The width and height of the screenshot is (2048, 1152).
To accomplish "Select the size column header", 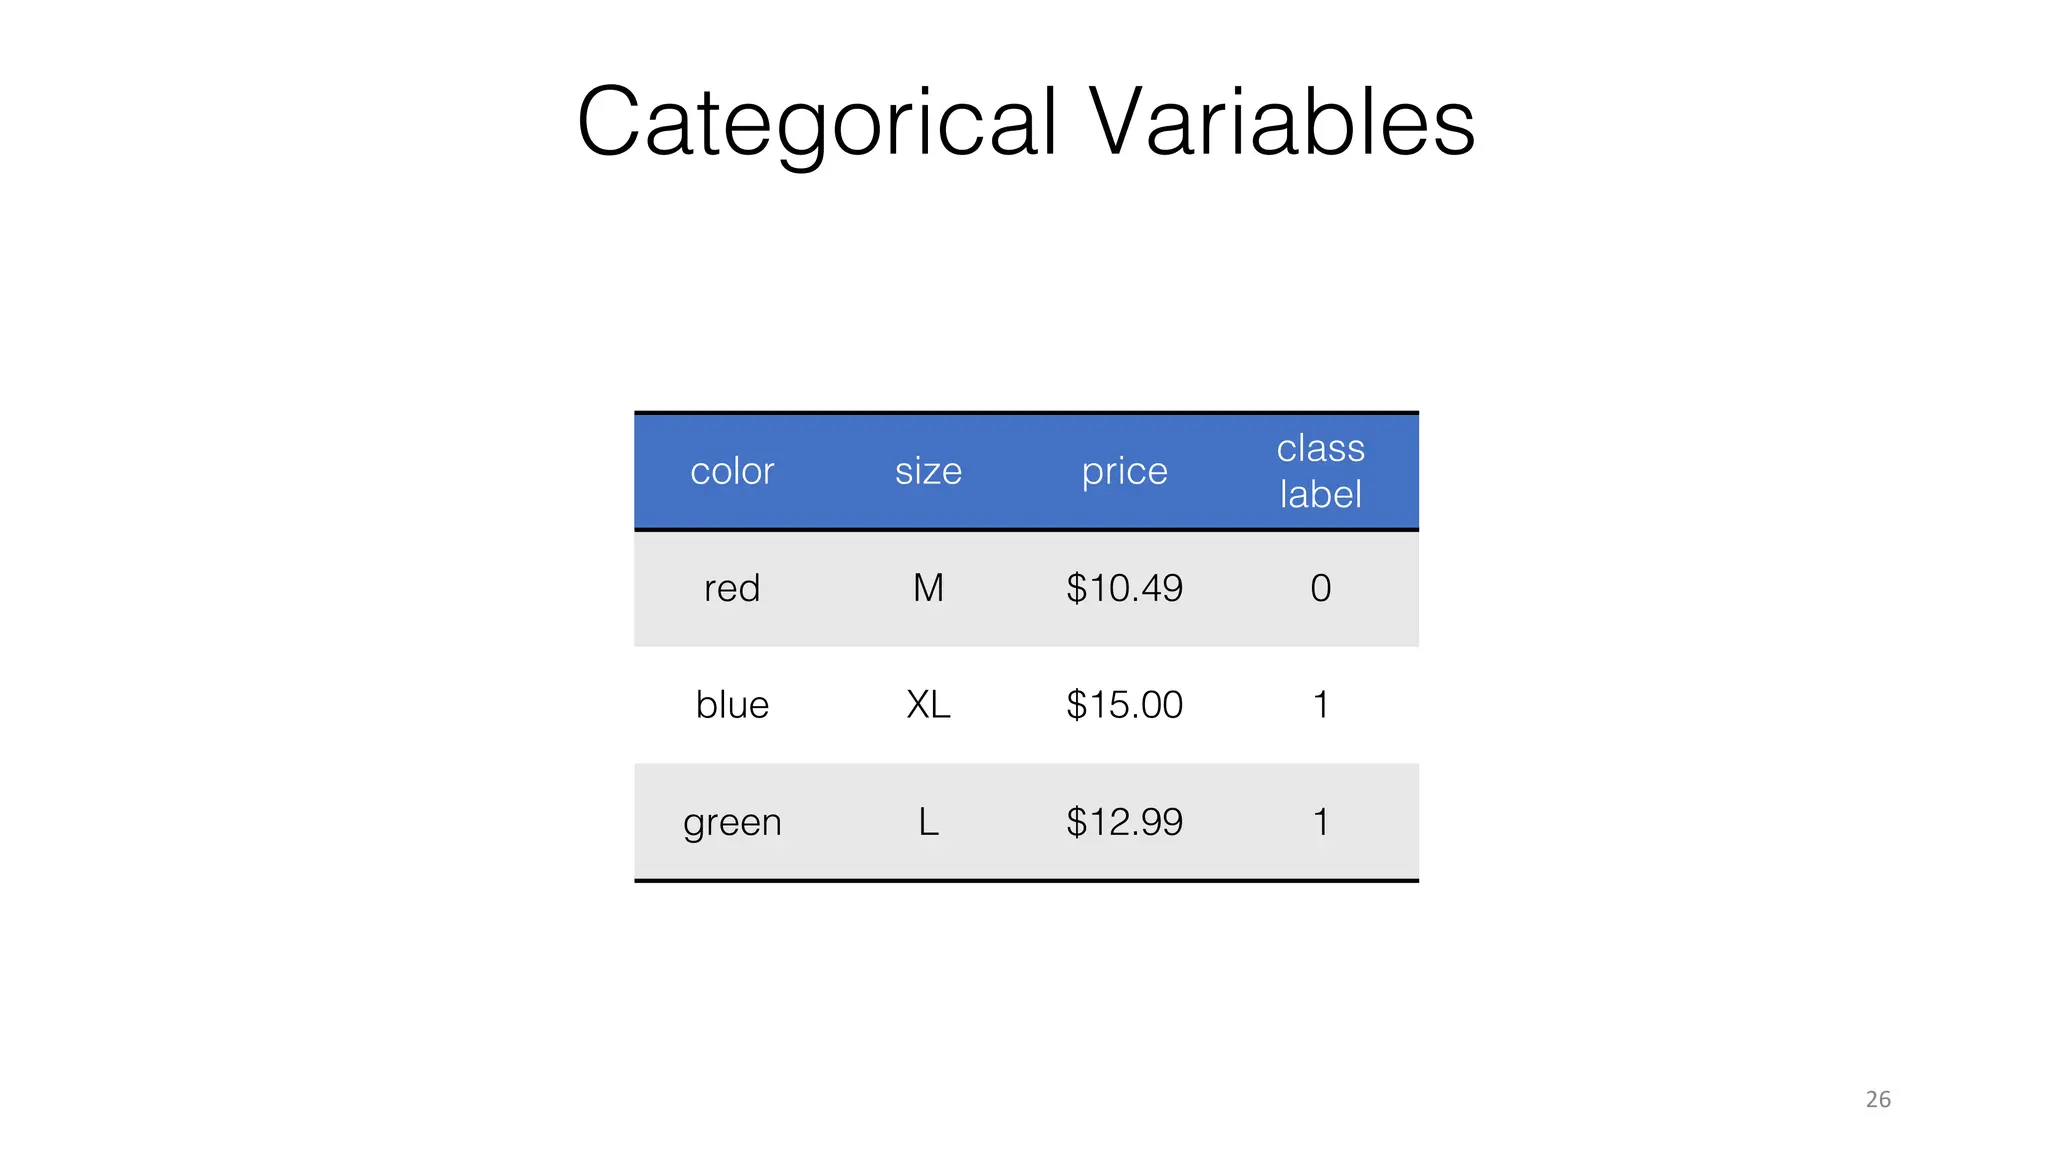I will (x=928, y=471).
